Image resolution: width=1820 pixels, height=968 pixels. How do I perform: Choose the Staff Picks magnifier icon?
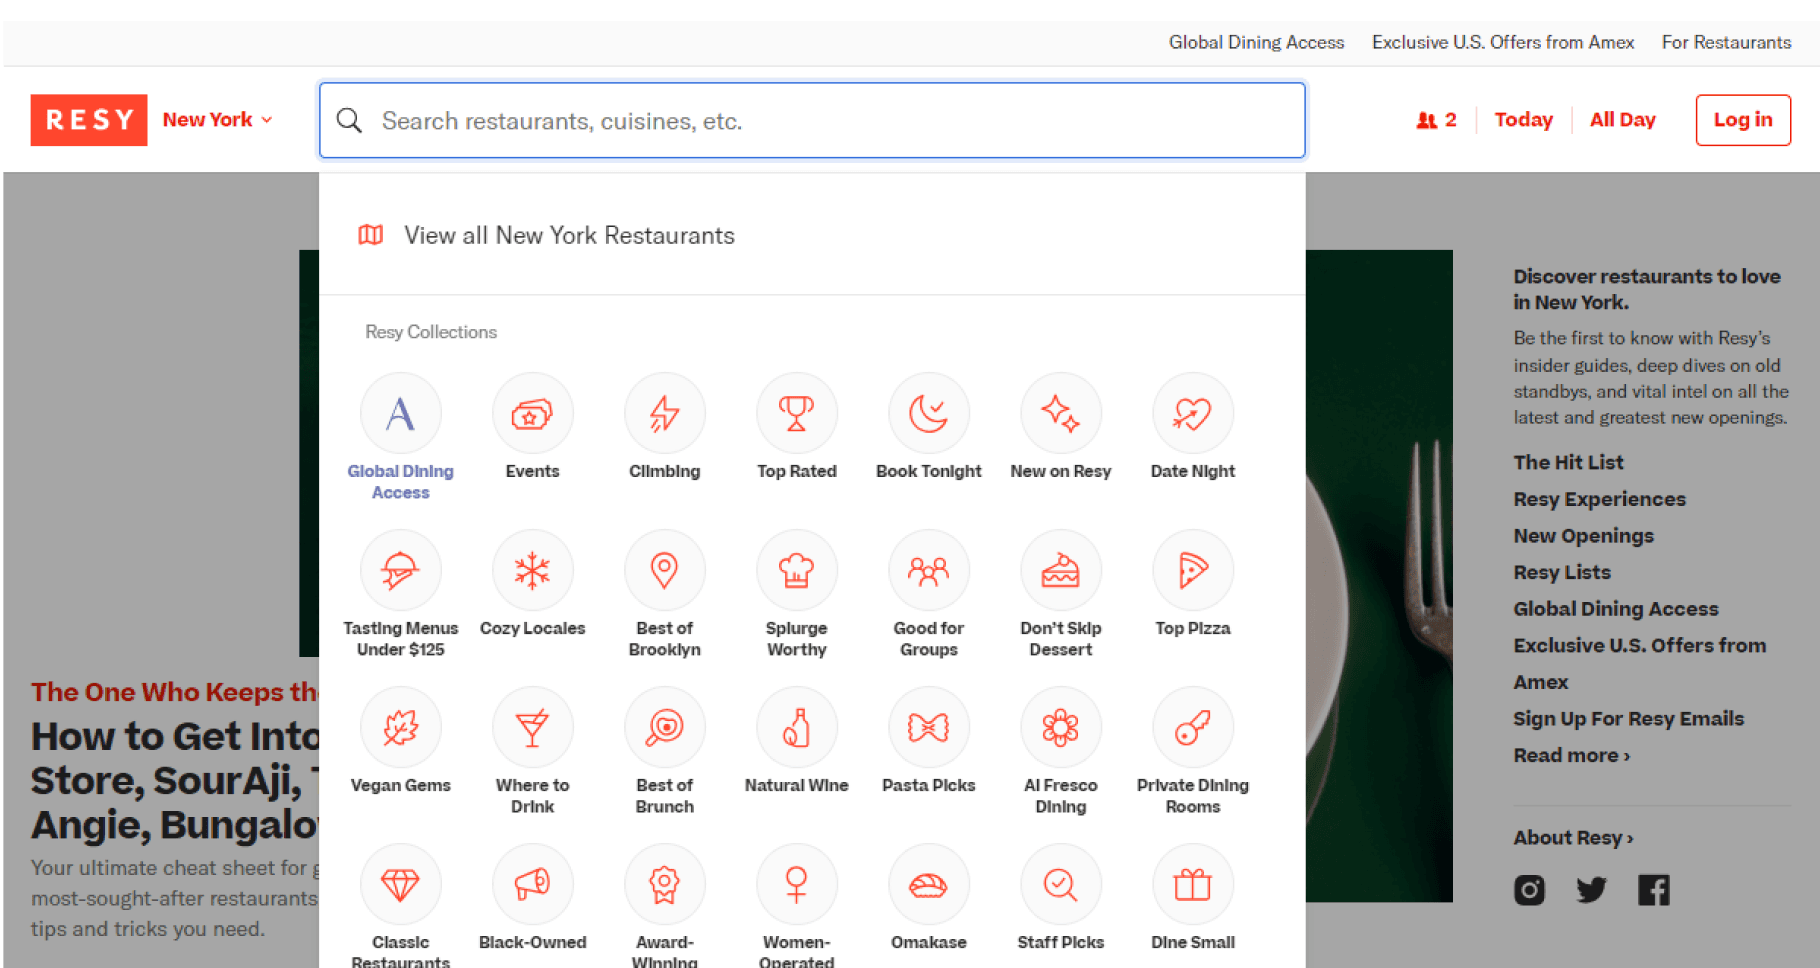click(x=1060, y=884)
